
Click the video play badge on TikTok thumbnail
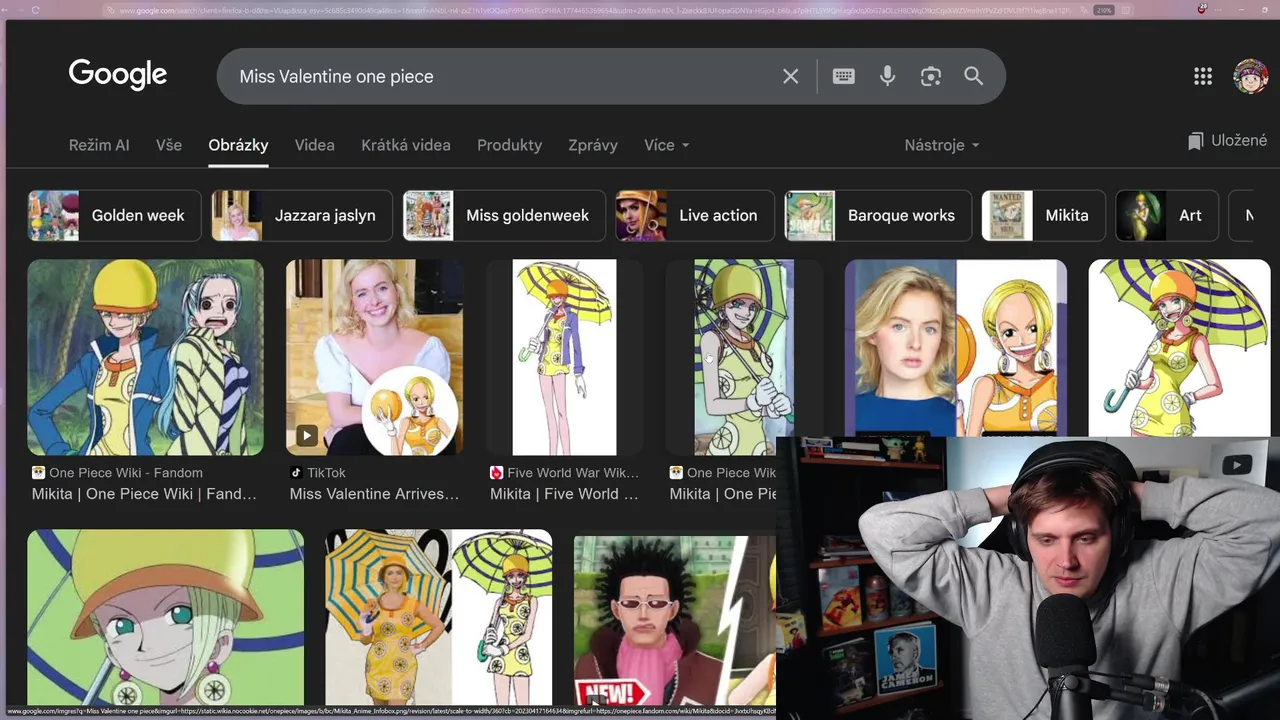point(307,436)
